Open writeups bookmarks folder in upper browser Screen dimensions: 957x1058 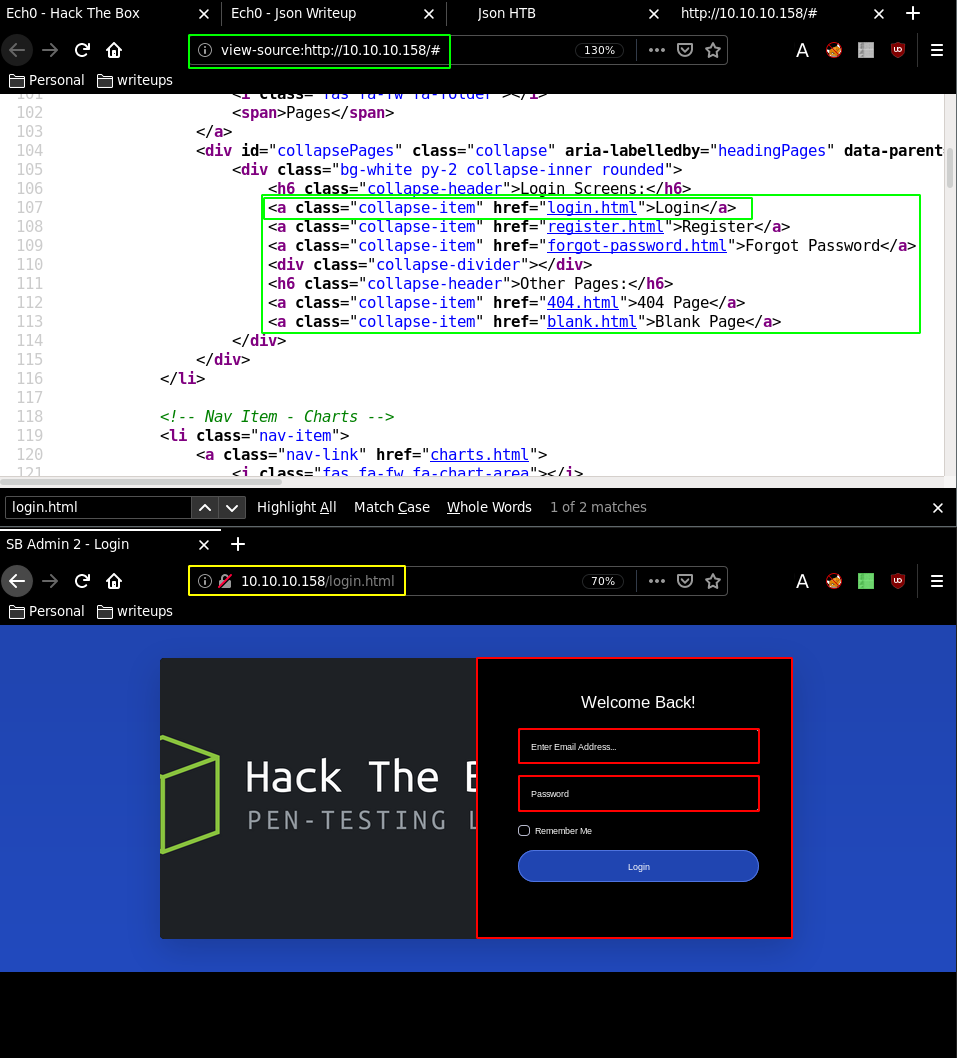135,80
